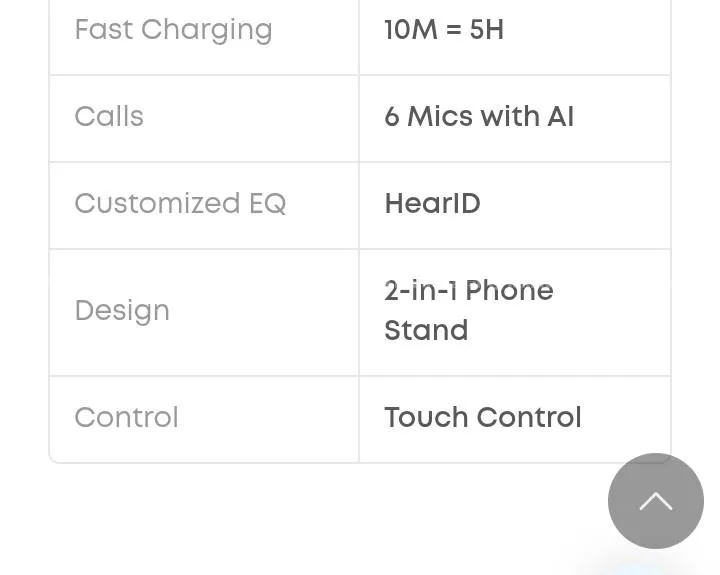Screen dimensions: 720x575
Task: Click the word 'Charging' in the first row
Action: tap(207, 30)
